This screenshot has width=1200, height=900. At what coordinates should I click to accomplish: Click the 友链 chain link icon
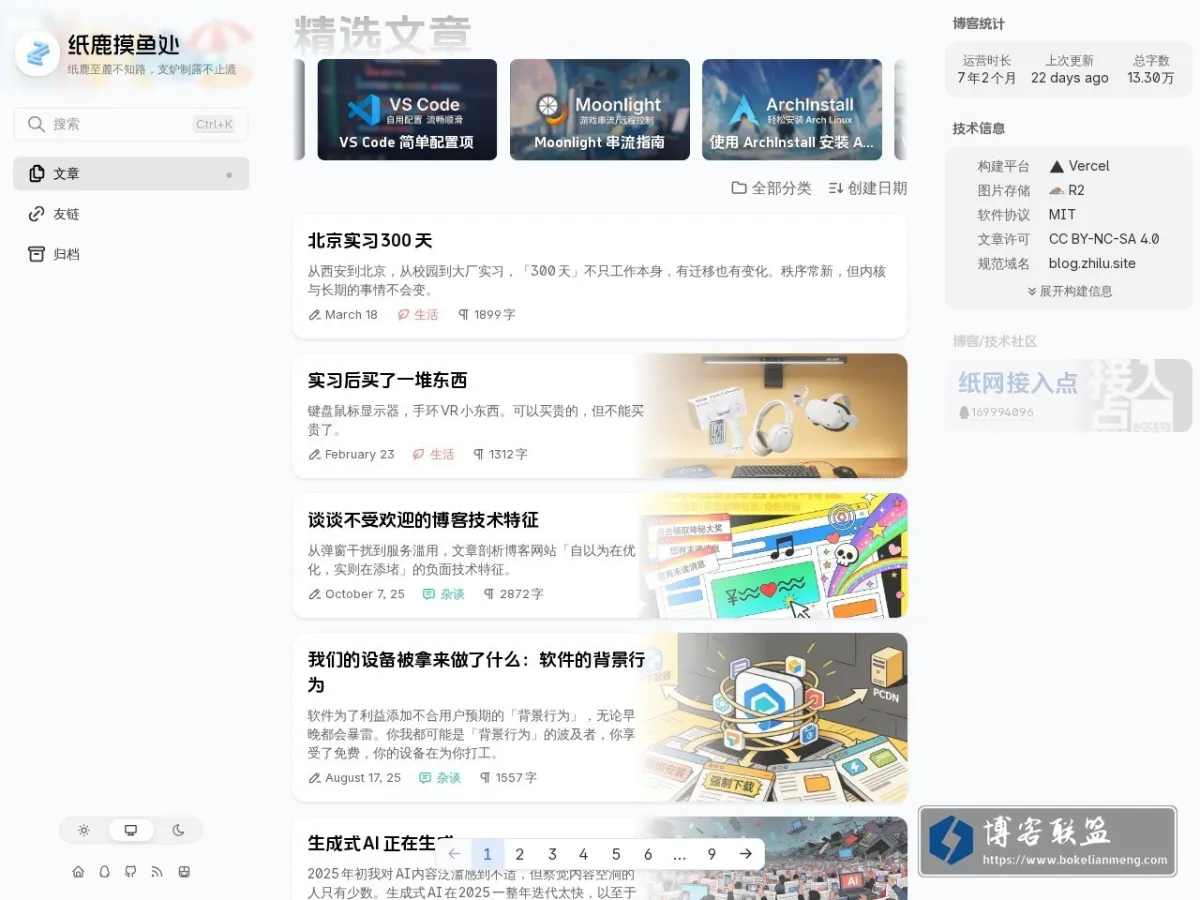coord(37,214)
